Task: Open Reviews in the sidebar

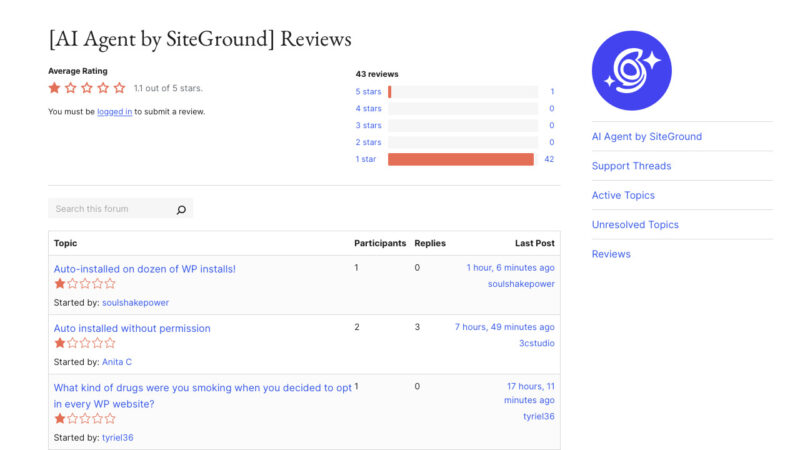Action: point(611,254)
